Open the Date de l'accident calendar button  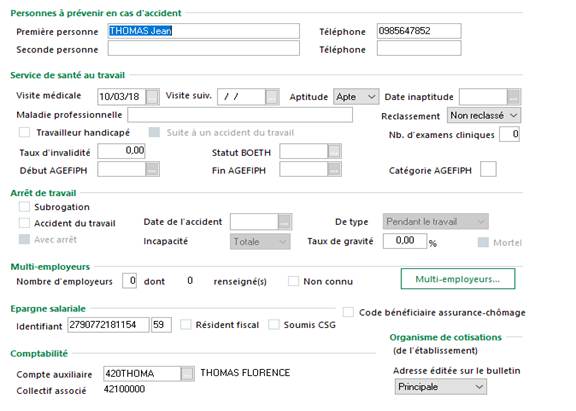coord(285,221)
